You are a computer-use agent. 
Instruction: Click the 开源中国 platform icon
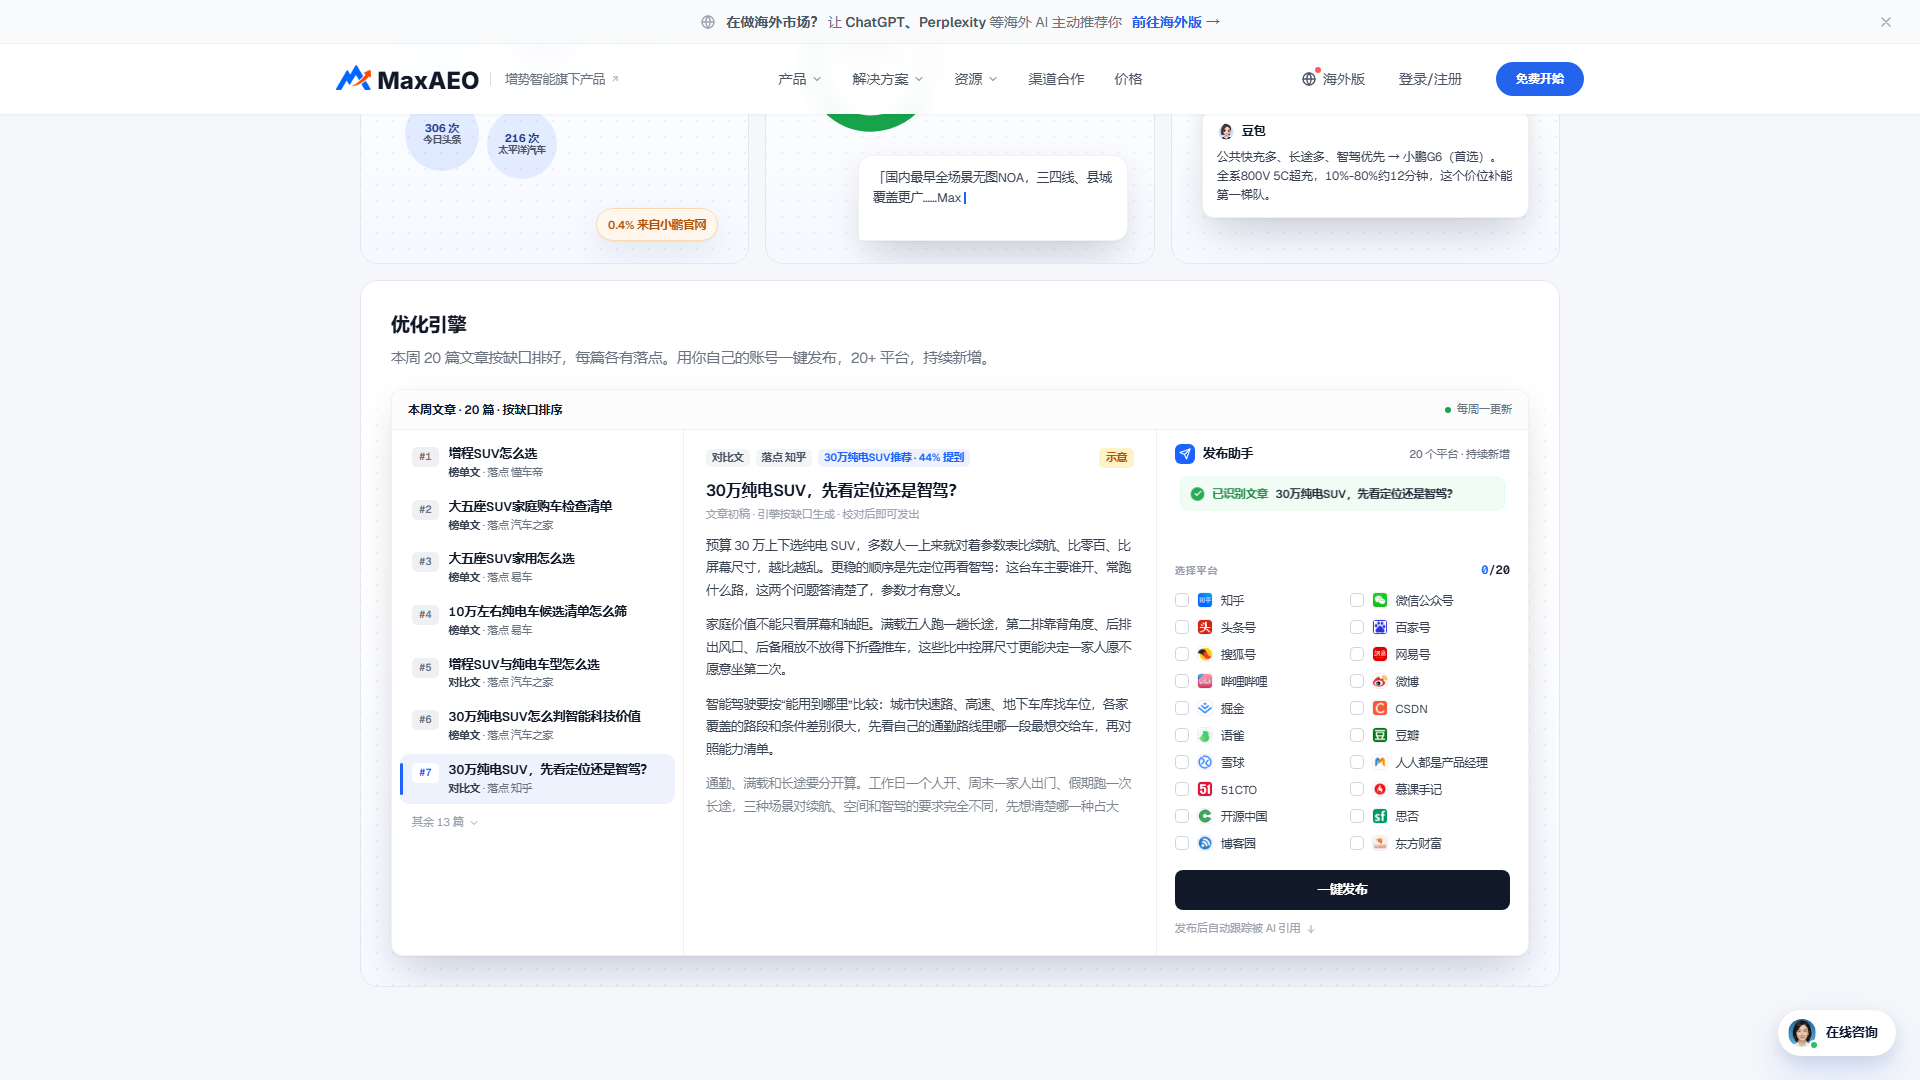1205,816
